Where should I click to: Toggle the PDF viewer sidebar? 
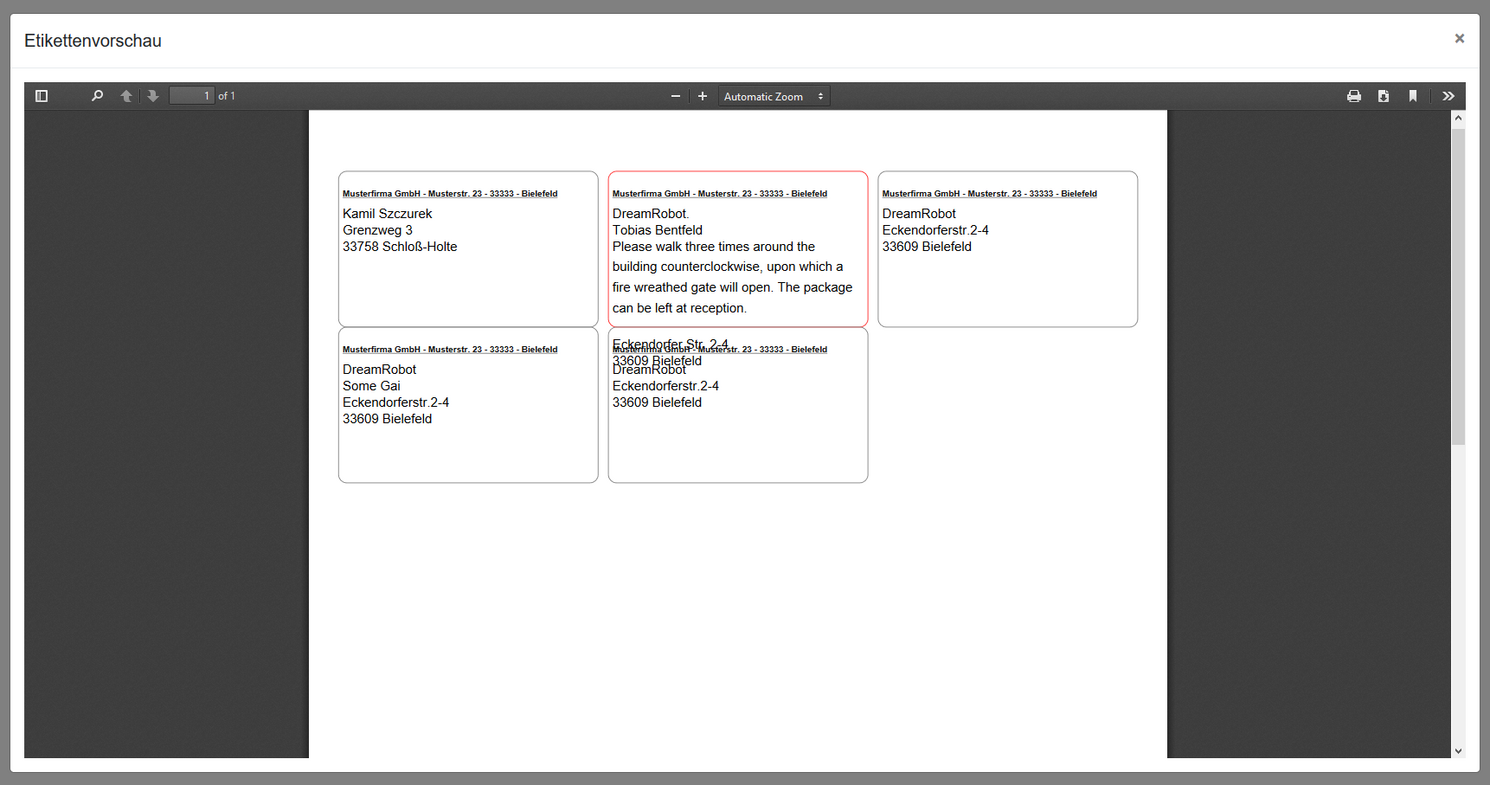(41, 96)
